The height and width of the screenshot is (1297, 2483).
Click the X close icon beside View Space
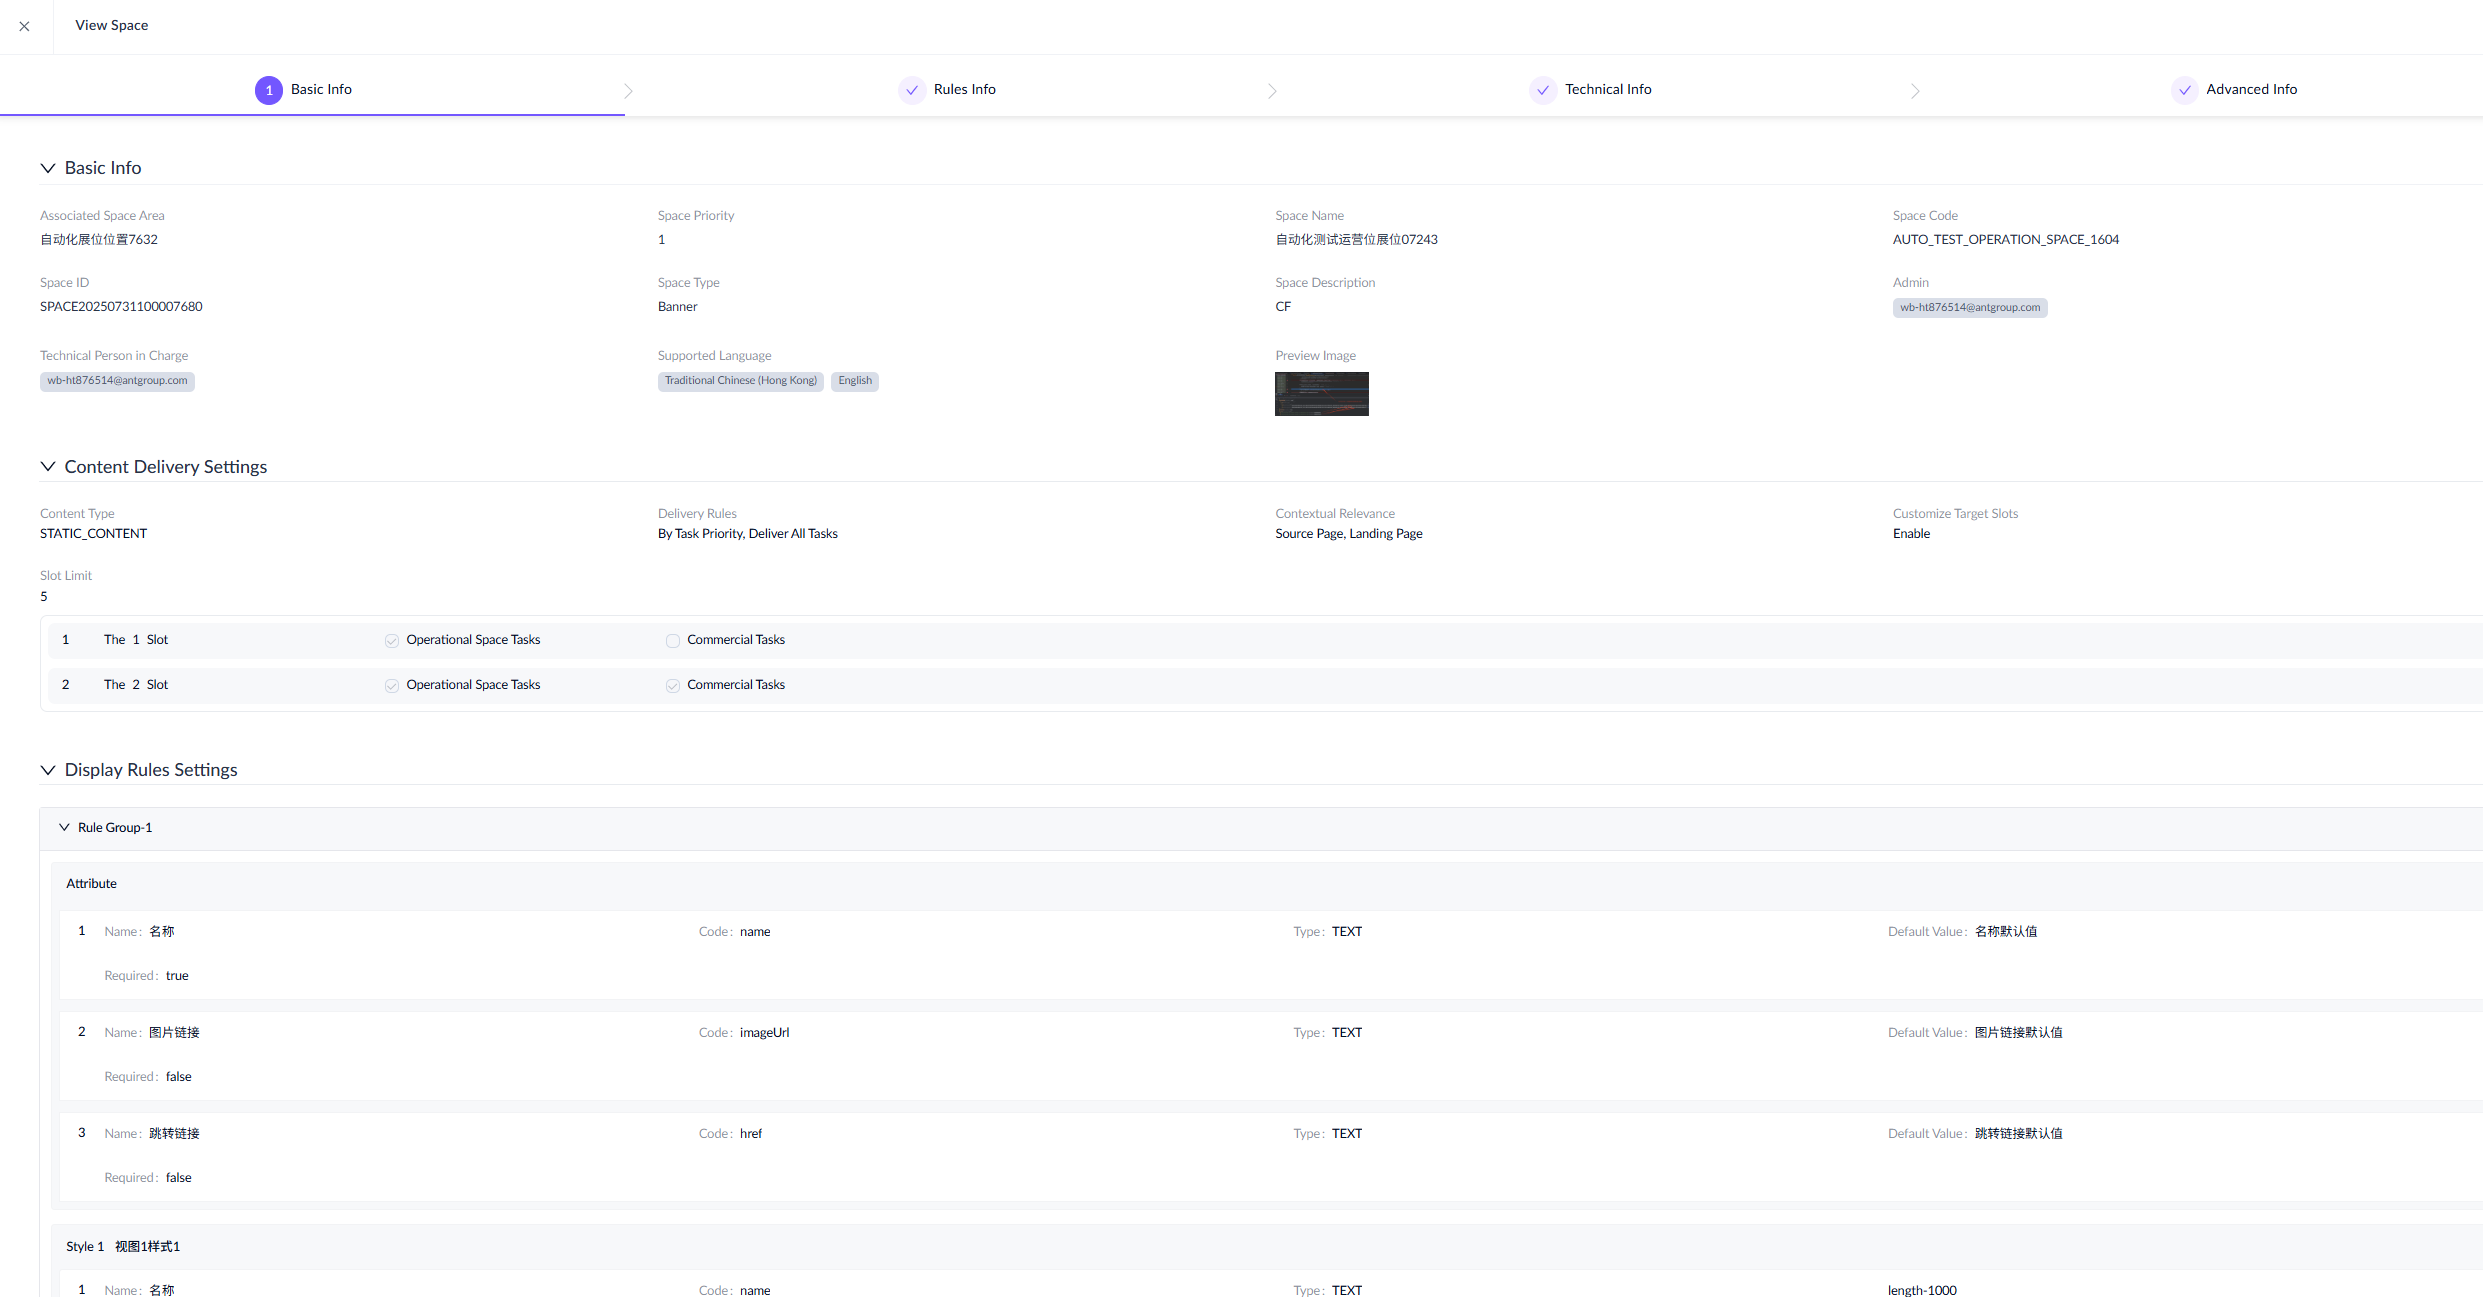[24, 26]
